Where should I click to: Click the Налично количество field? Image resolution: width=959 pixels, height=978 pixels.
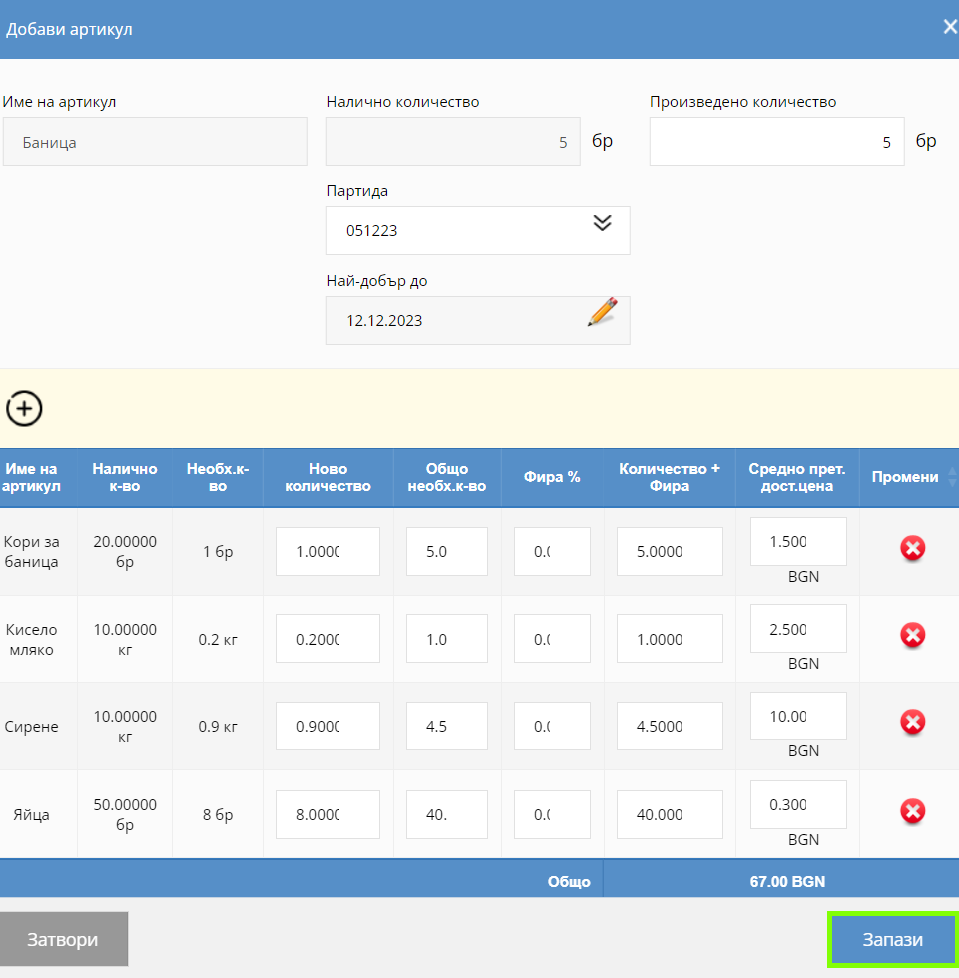pyautogui.click(x=453, y=142)
